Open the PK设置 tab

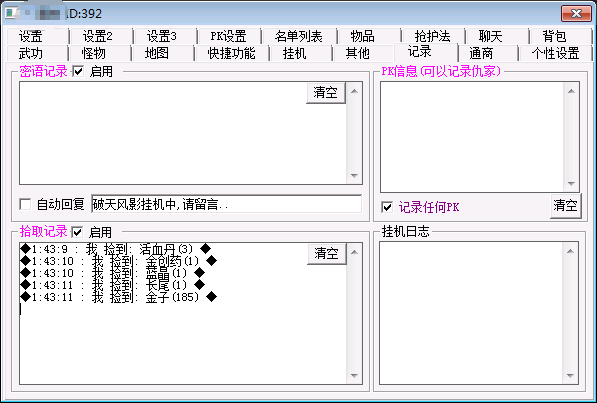pyautogui.click(x=228, y=36)
